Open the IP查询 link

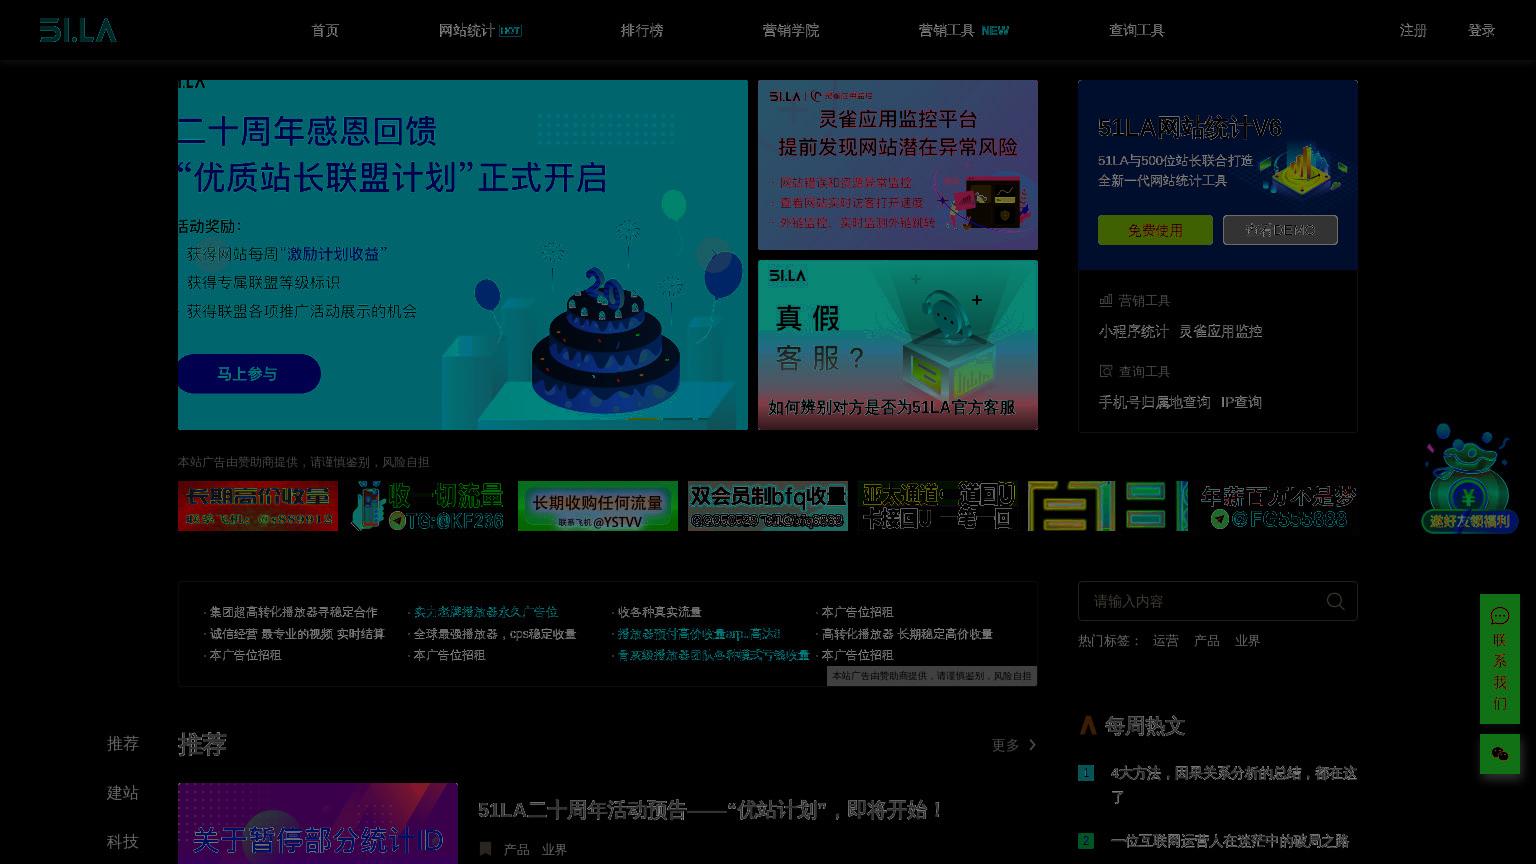pyautogui.click(x=1241, y=402)
